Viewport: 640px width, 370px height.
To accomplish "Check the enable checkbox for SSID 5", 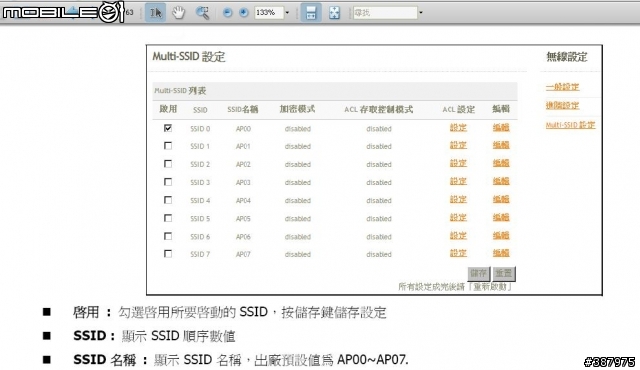I will click(x=168, y=218).
